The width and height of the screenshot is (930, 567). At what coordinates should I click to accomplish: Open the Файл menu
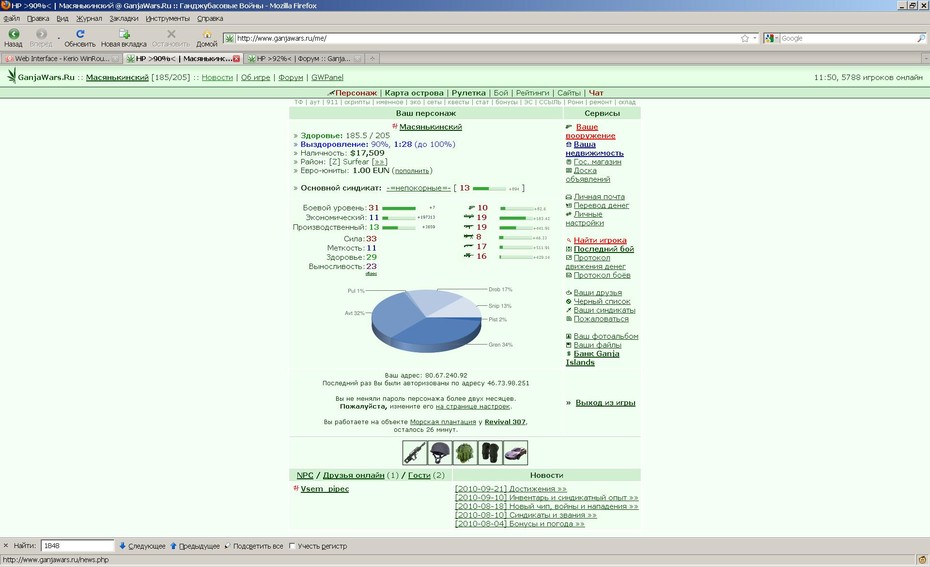(11, 18)
